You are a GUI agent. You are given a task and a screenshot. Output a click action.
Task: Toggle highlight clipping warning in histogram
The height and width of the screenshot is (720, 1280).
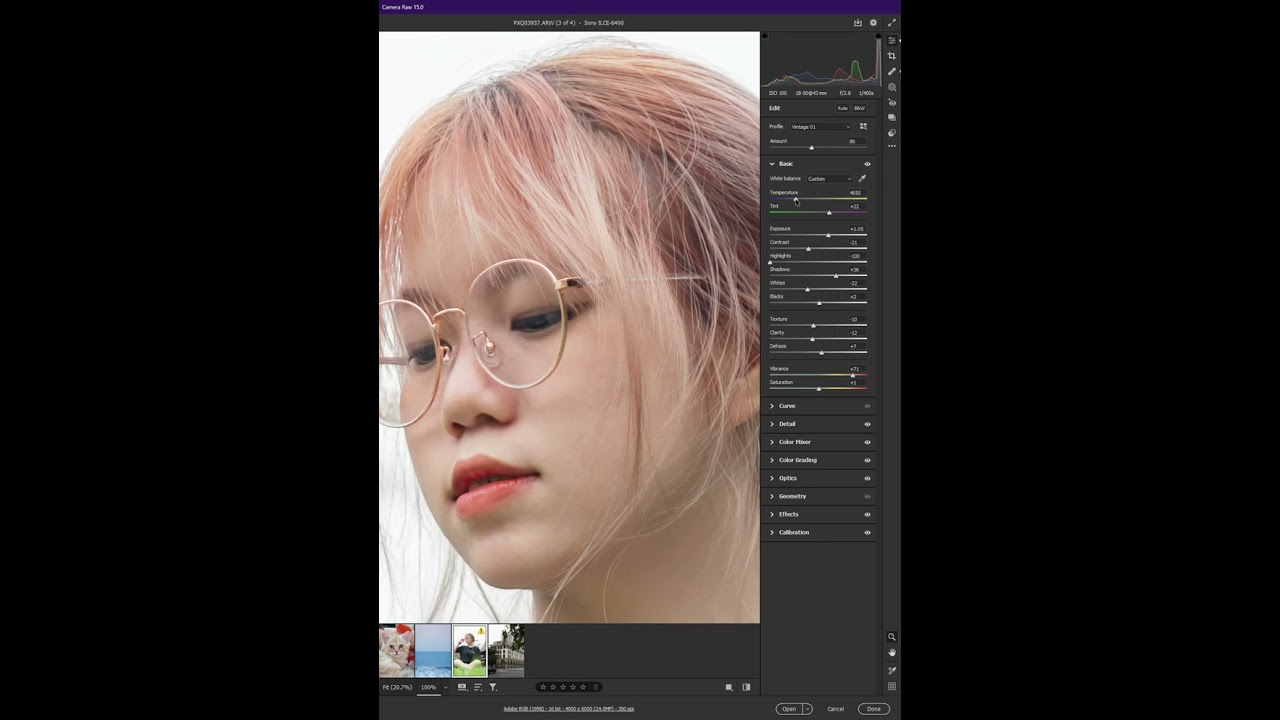pyautogui.click(x=878, y=37)
